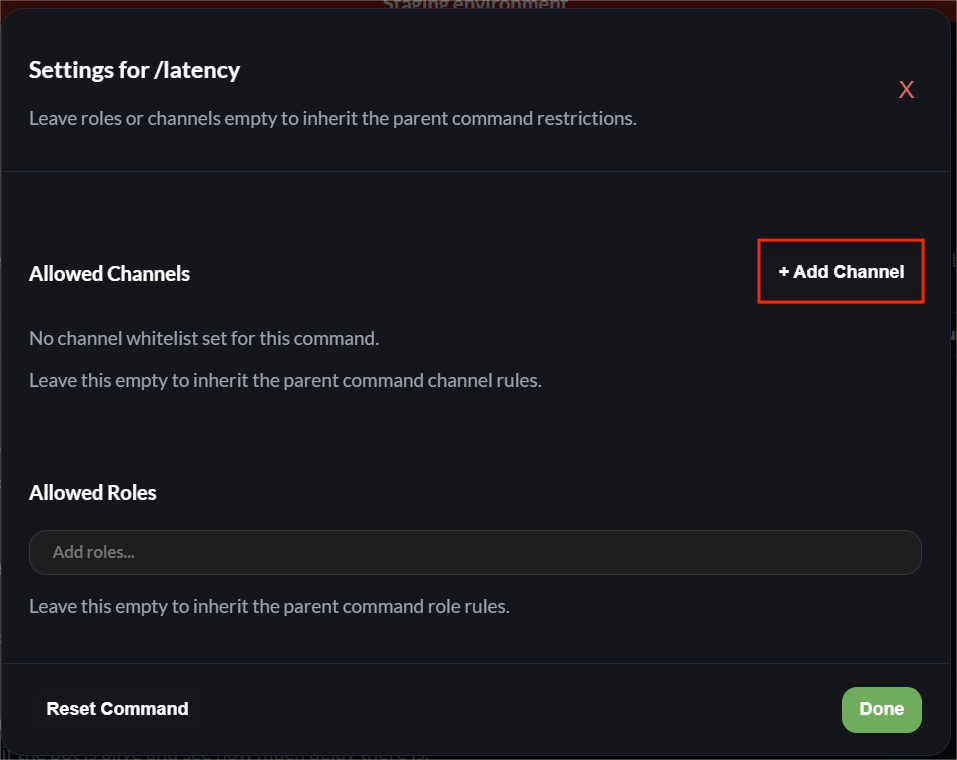This screenshot has width=957, height=760.
Task: Save and close with the Done button
Action: (x=881, y=709)
